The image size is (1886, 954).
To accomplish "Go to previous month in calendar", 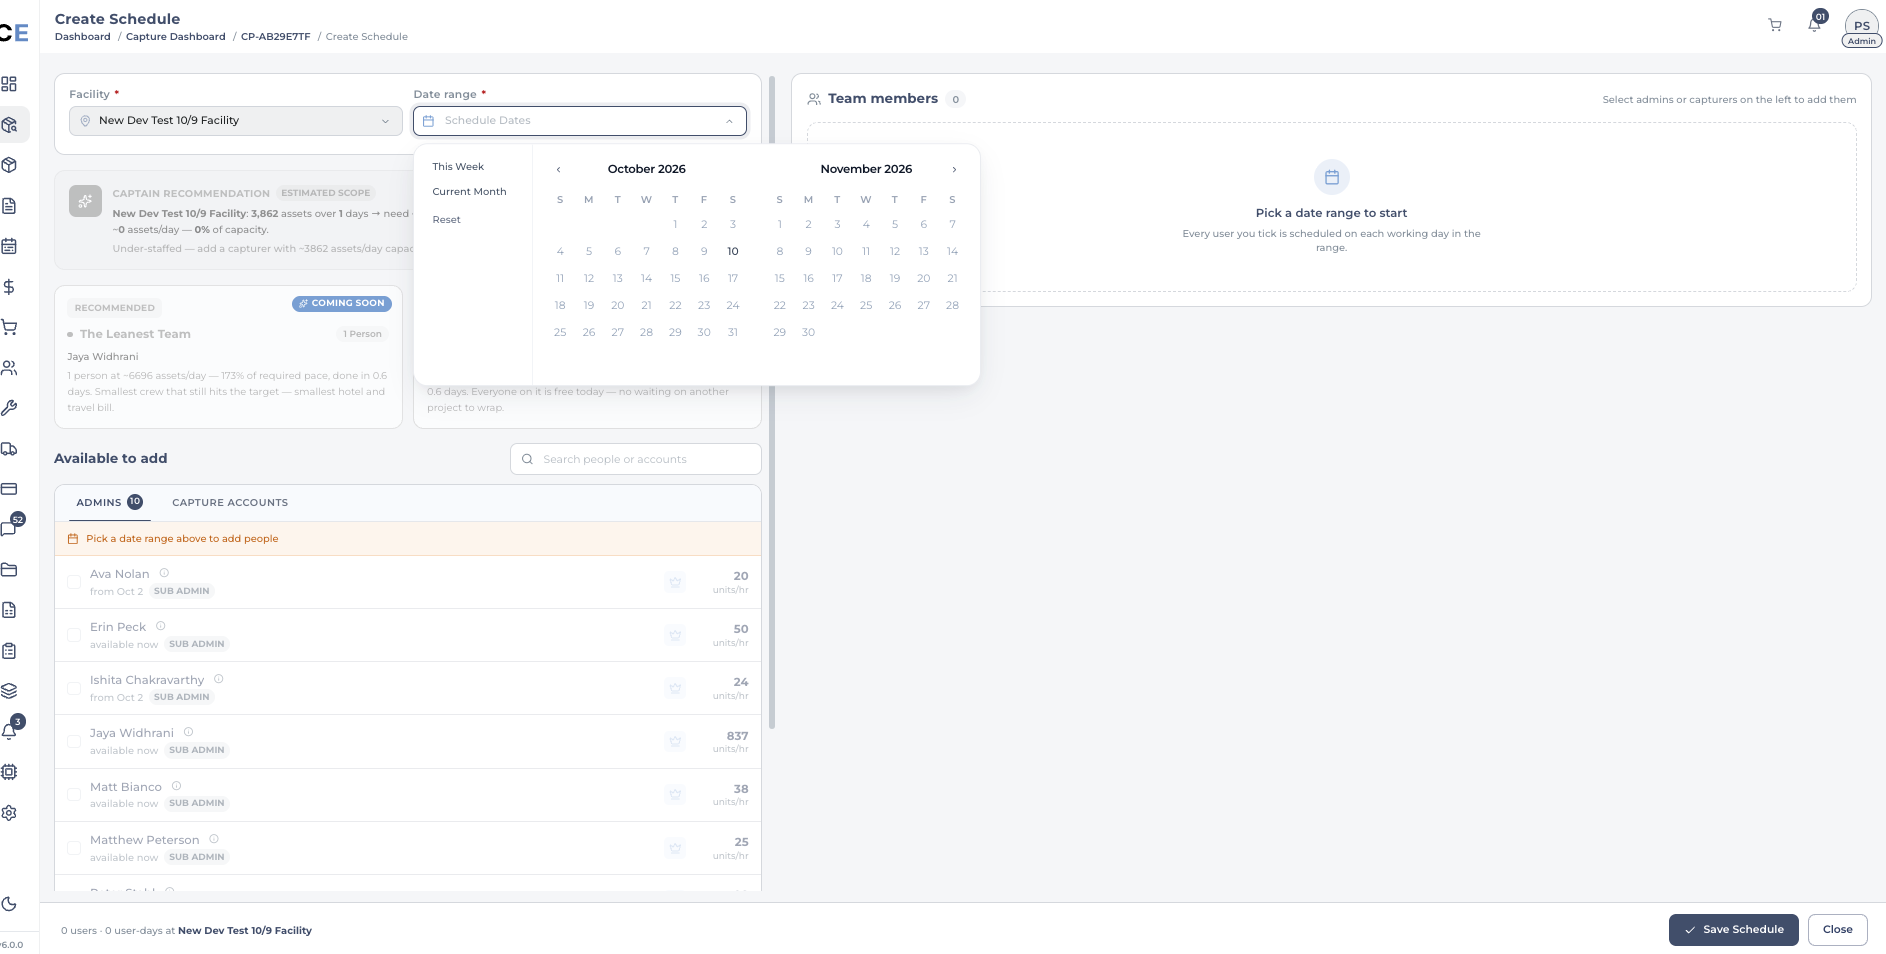I will pos(558,170).
